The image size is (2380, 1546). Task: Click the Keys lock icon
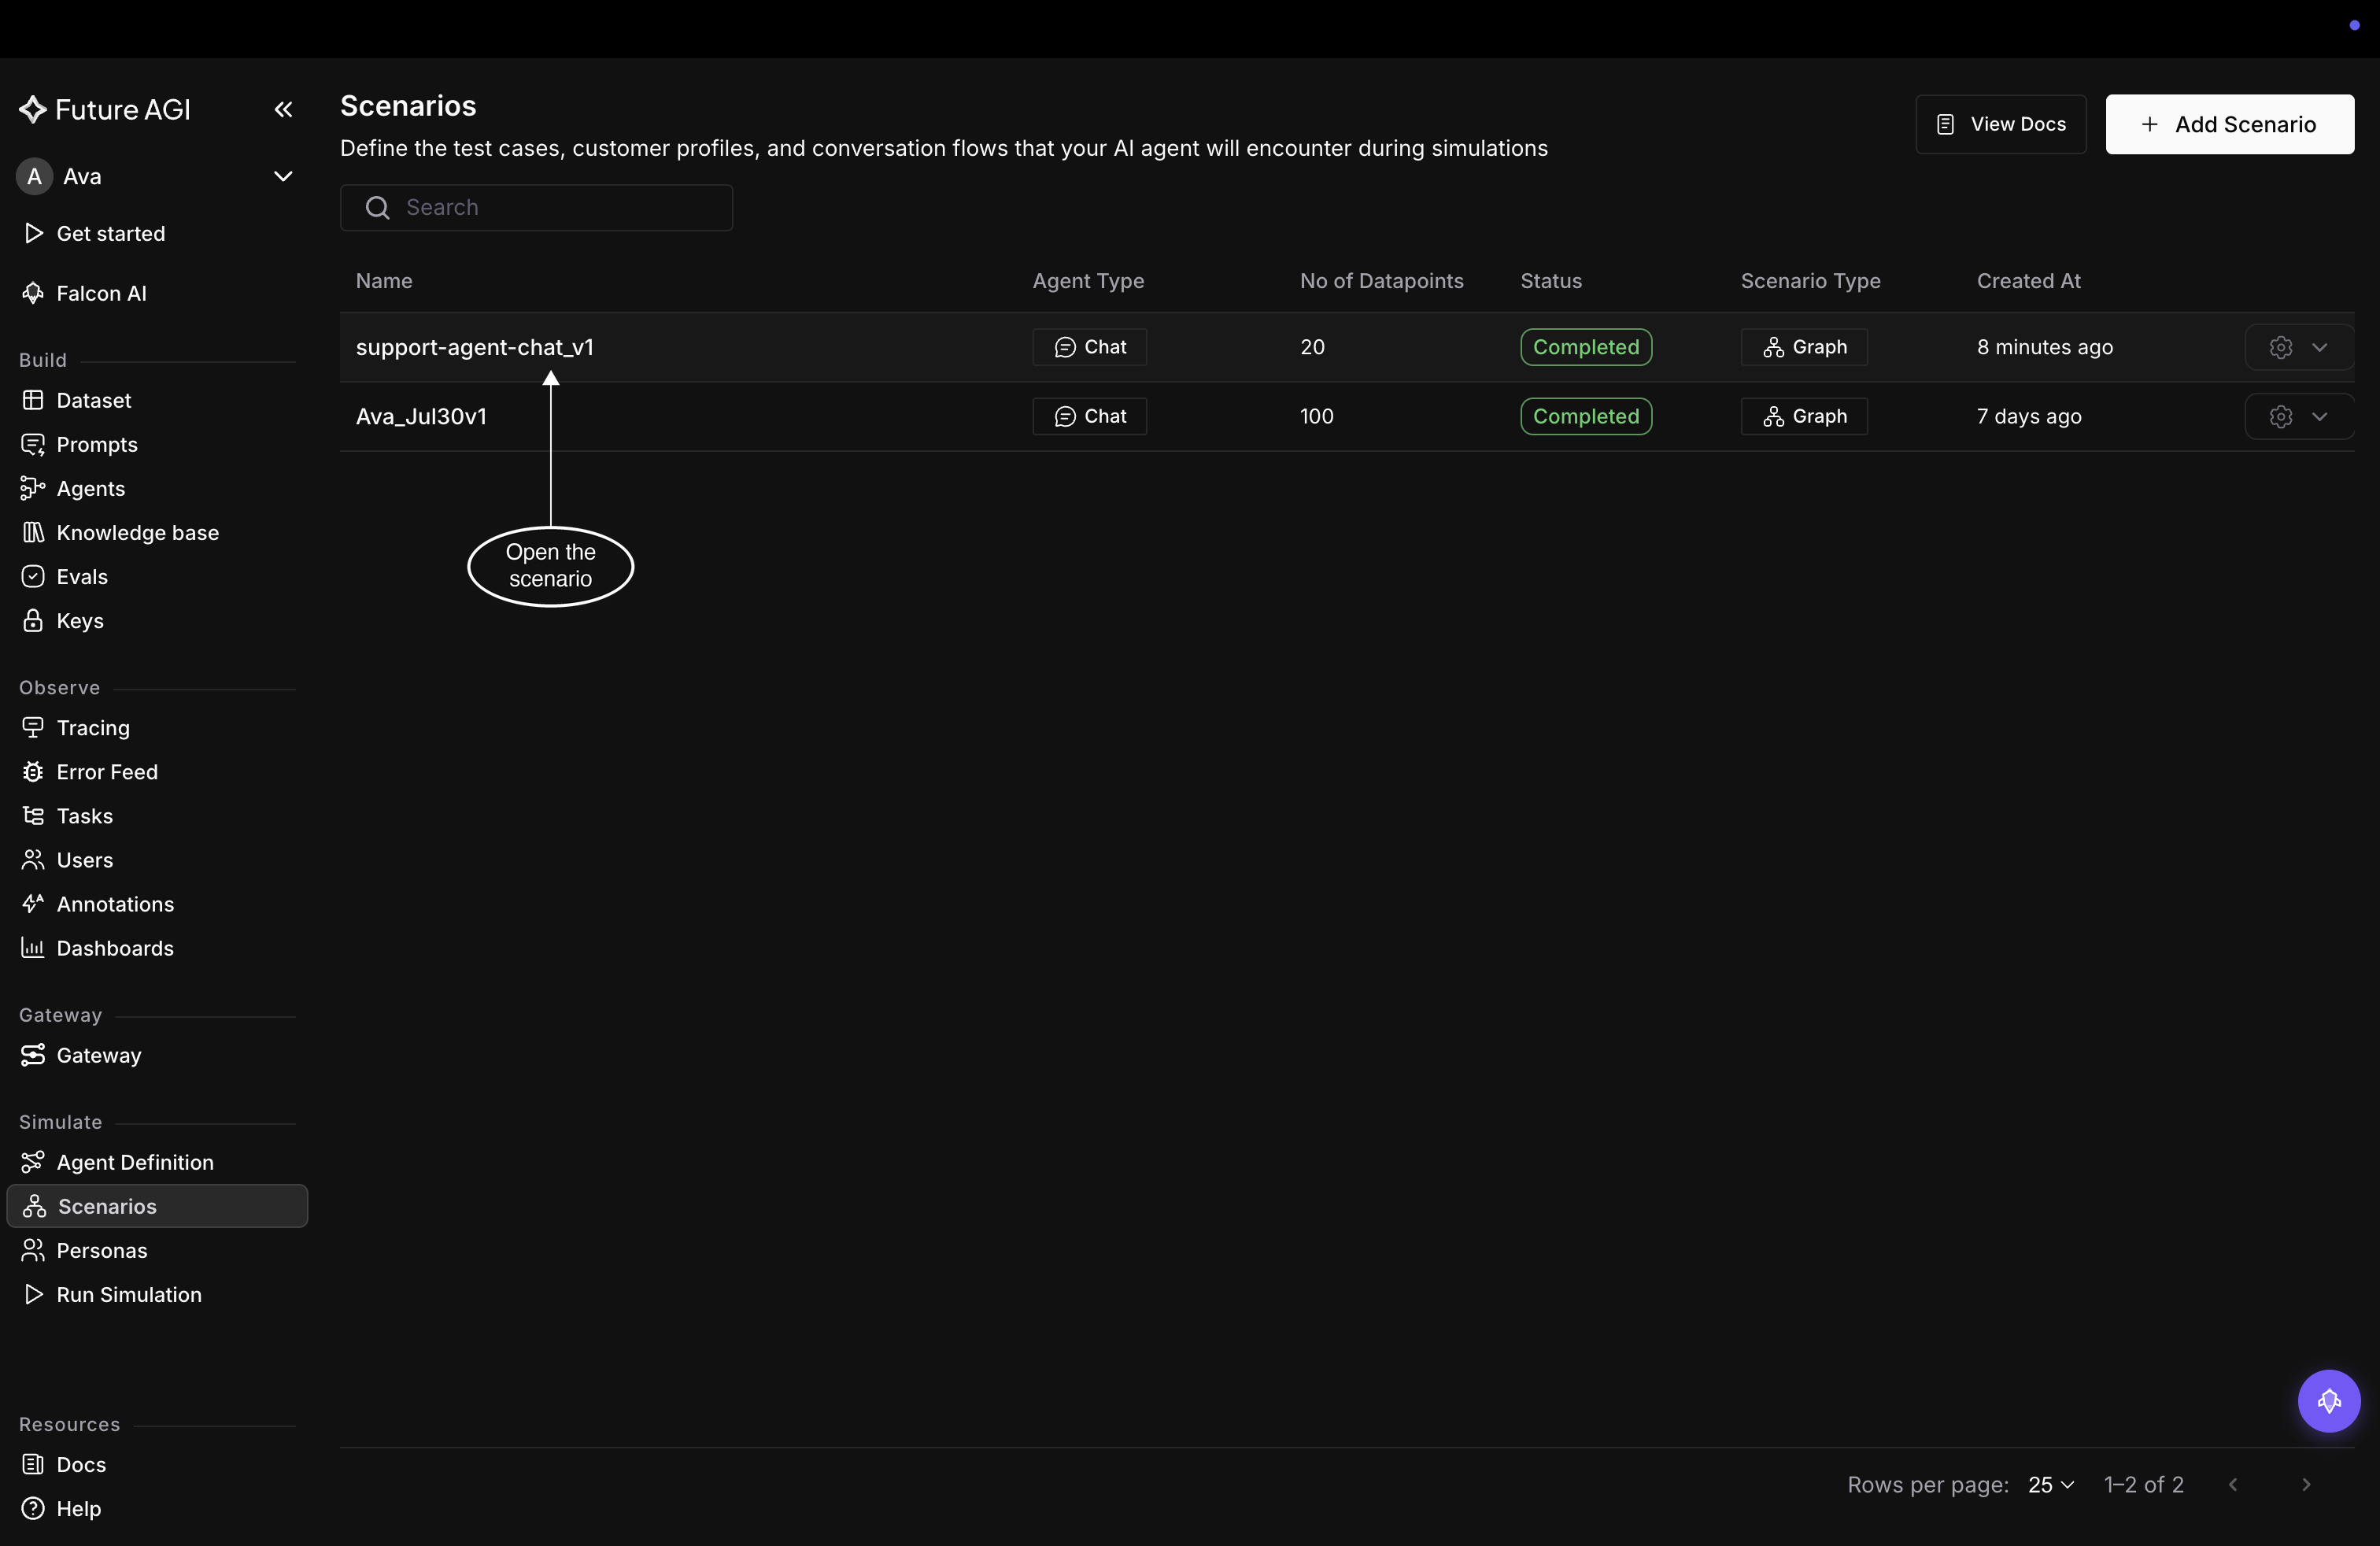pos(33,620)
